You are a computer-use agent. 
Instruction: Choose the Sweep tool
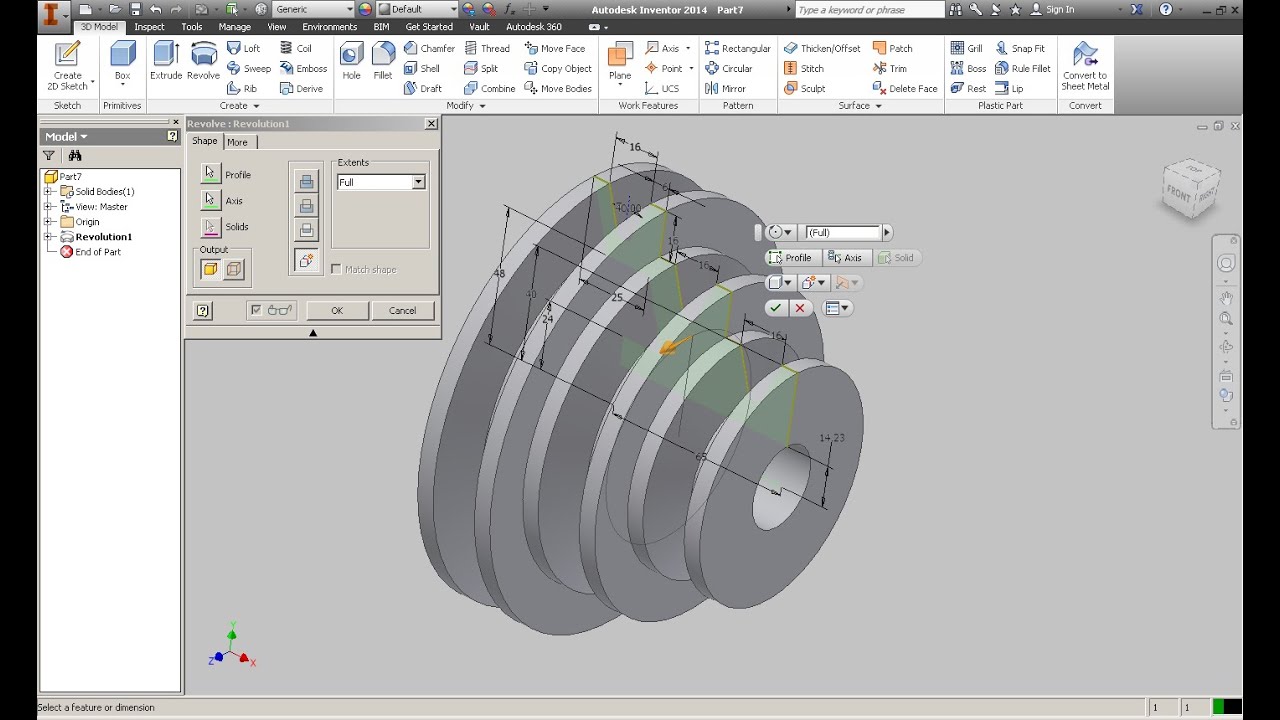point(248,68)
